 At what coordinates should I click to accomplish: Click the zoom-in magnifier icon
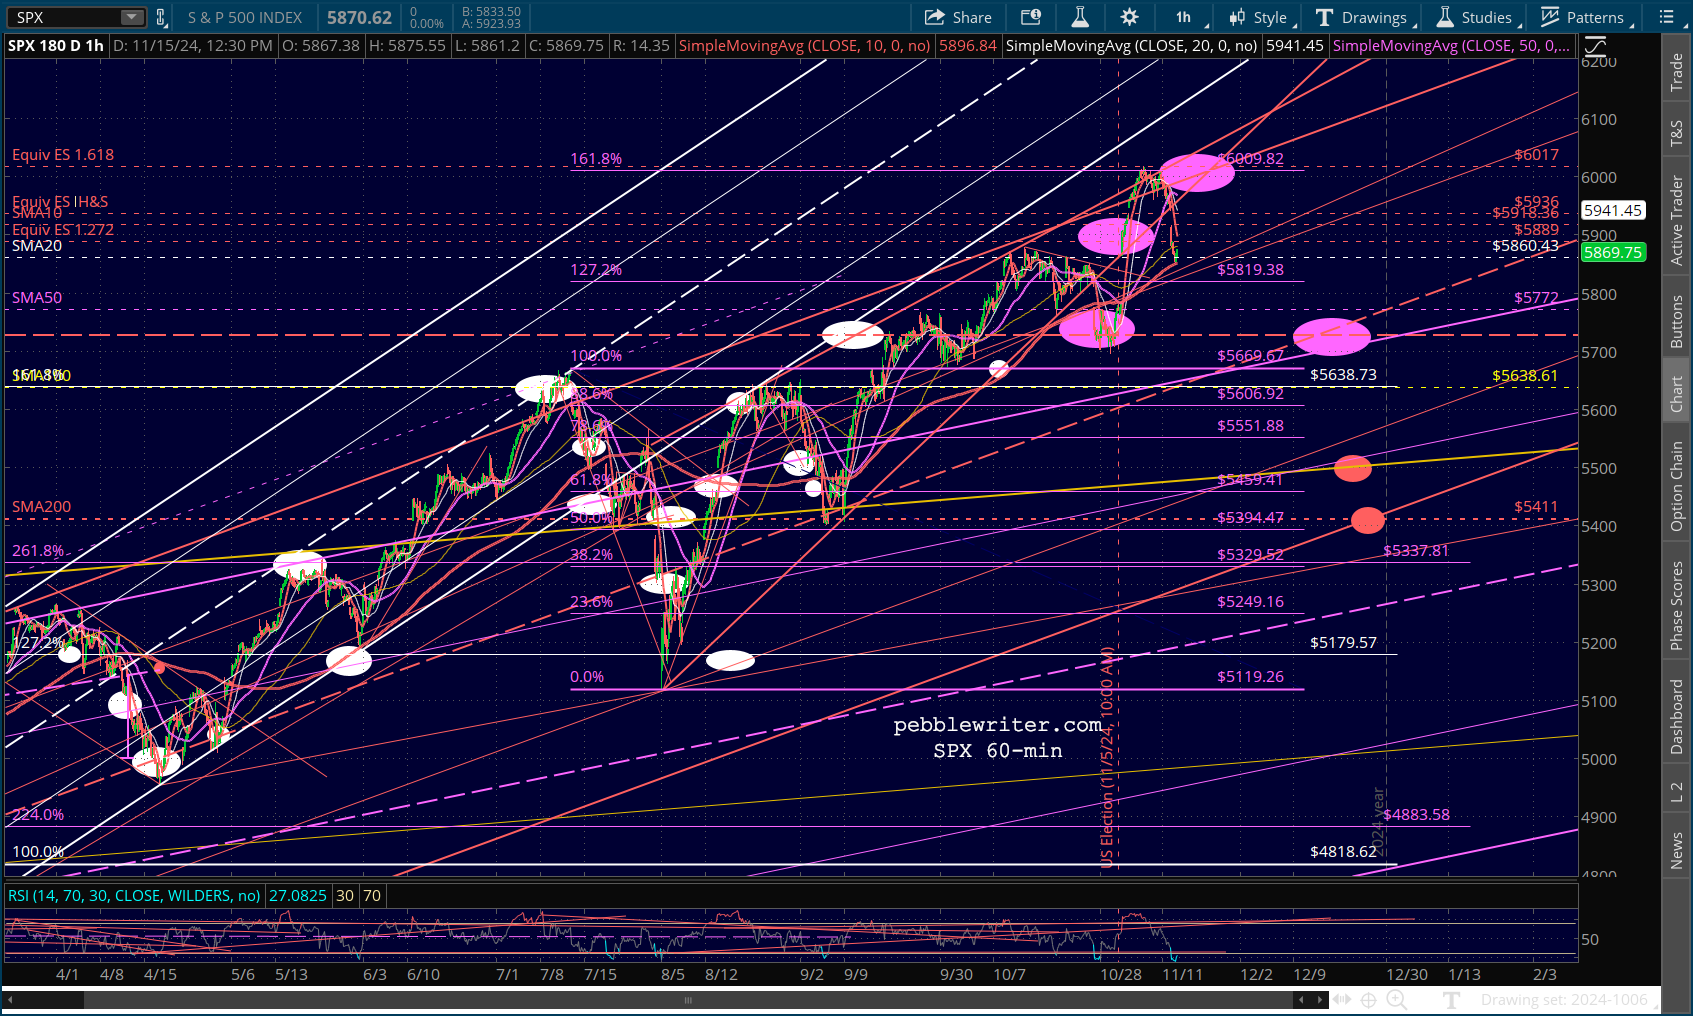pyautogui.click(x=1397, y=1000)
